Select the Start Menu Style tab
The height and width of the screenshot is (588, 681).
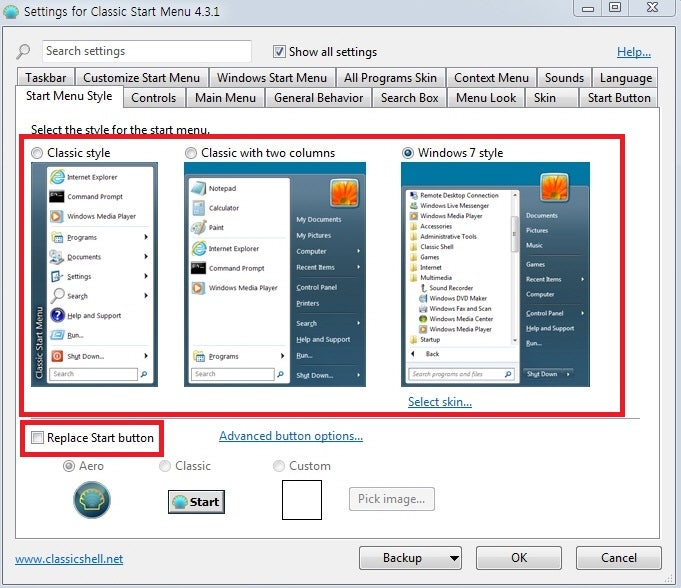click(x=69, y=96)
